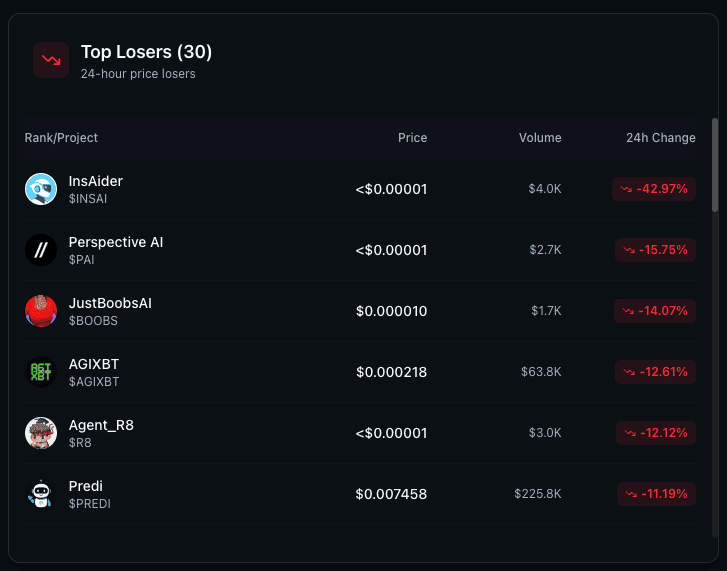727x571 pixels.
Task: Sort by the 24h Change column header
Action: coord(660,138)
